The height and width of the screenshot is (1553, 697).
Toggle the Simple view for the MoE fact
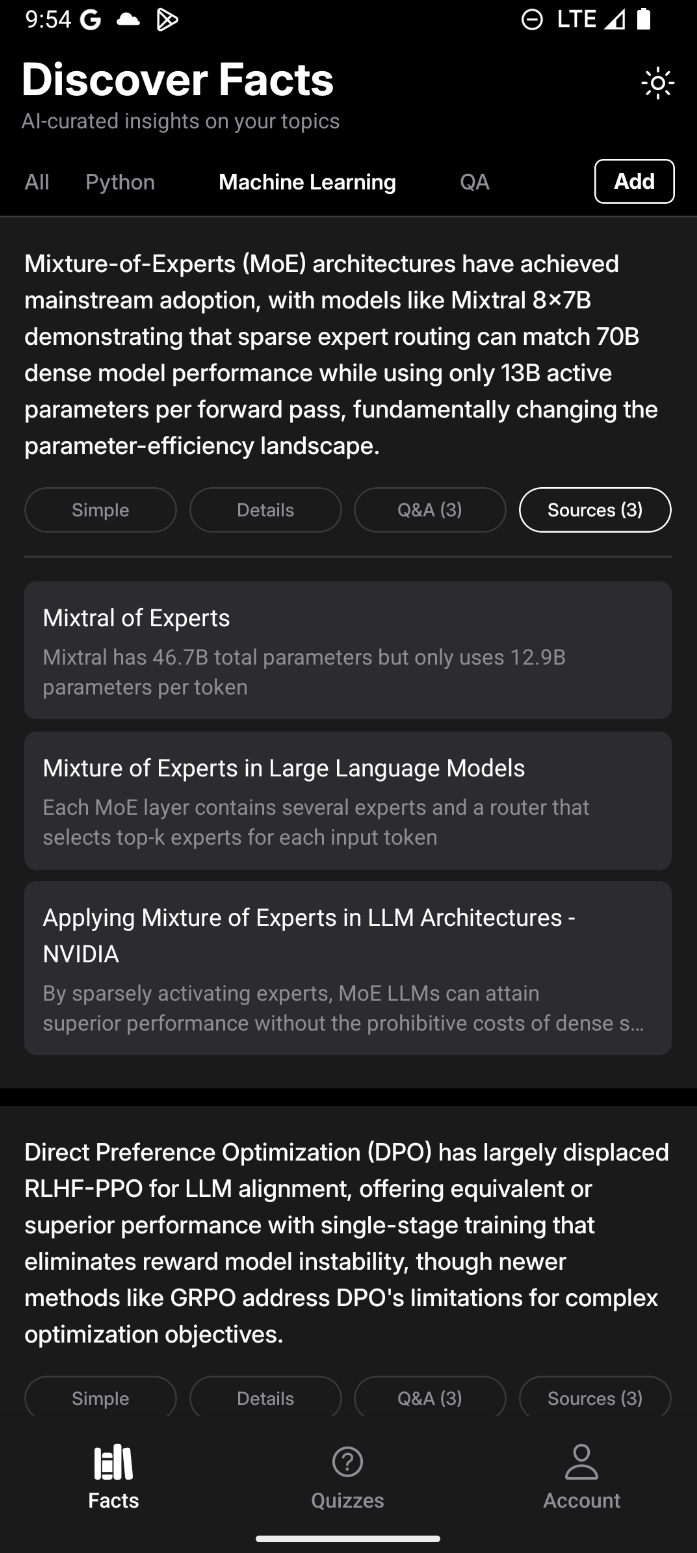point(100,510)
